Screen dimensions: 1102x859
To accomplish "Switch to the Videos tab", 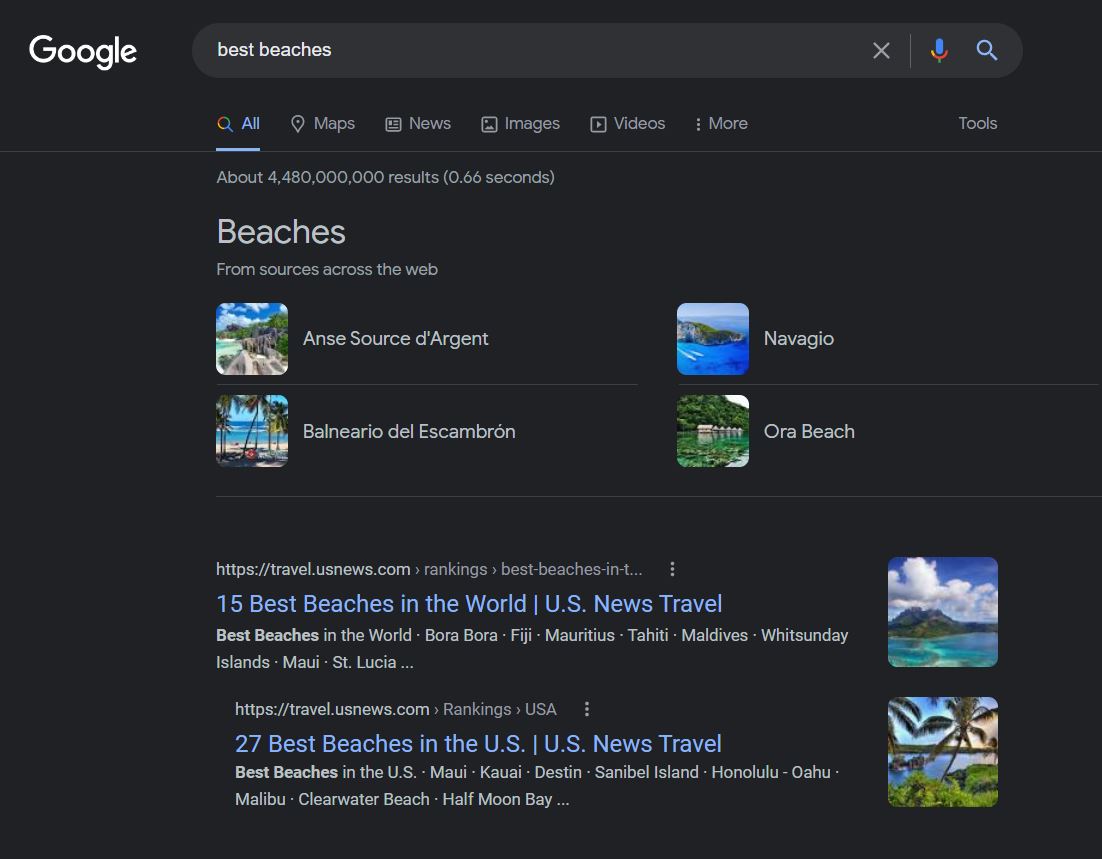I will coord(628,124).
